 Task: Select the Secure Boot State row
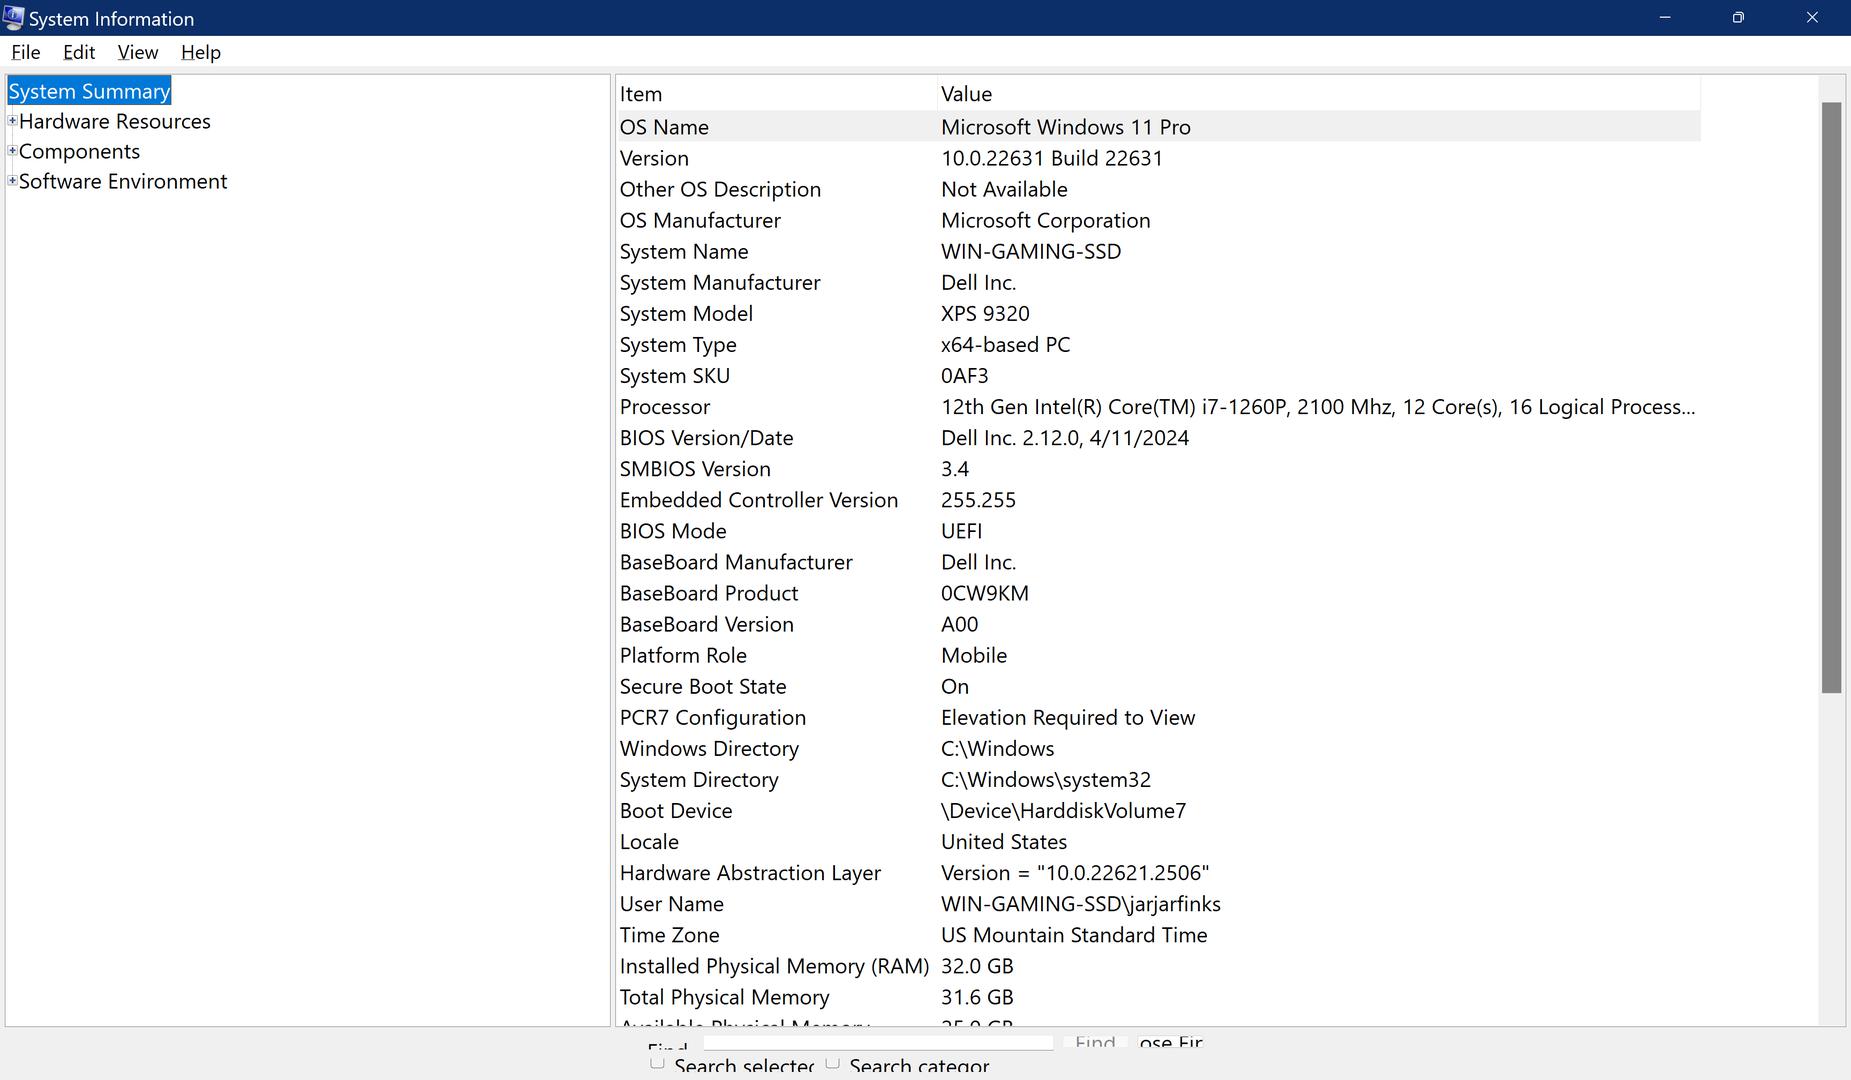point(1158,685)
